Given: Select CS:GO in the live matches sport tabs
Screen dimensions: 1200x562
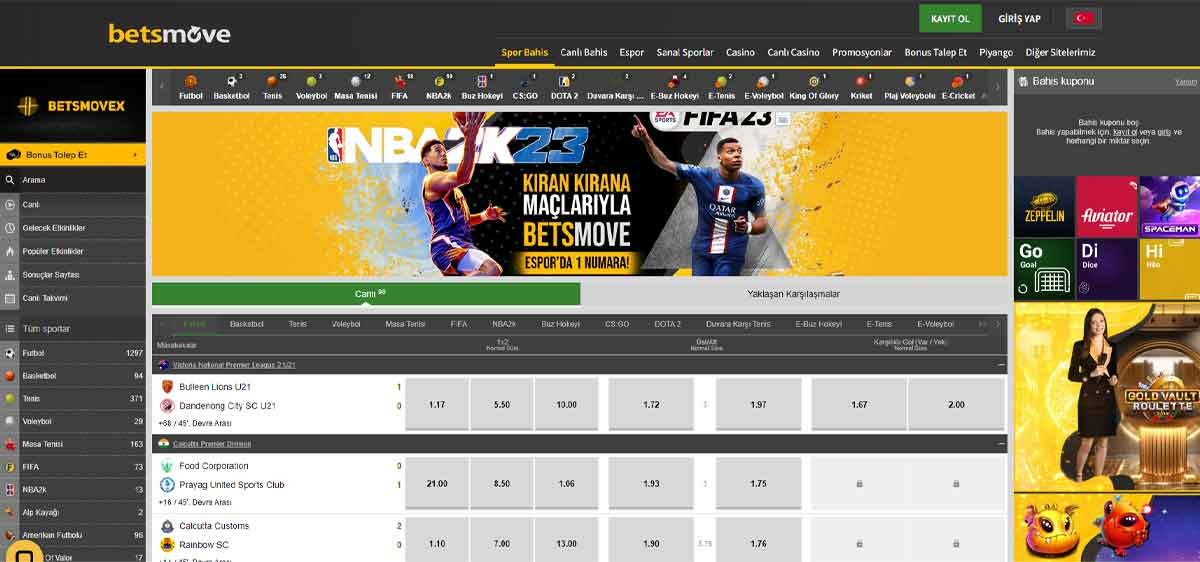Looking at the screenshot, I should click(617, 324).
